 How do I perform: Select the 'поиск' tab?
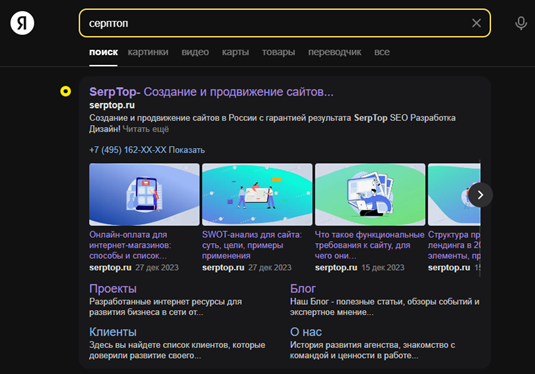tap(103, 52)
